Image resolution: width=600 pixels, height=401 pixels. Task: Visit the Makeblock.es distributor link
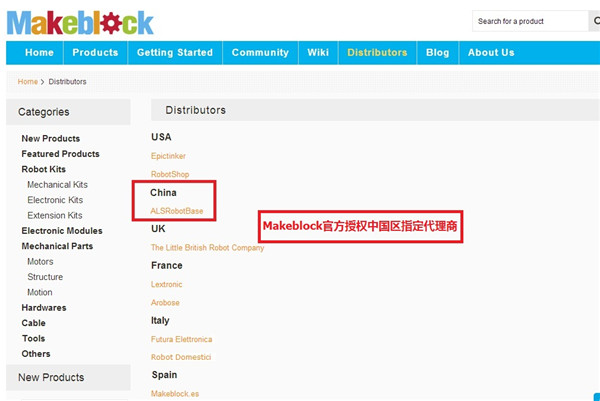point(175,394)
